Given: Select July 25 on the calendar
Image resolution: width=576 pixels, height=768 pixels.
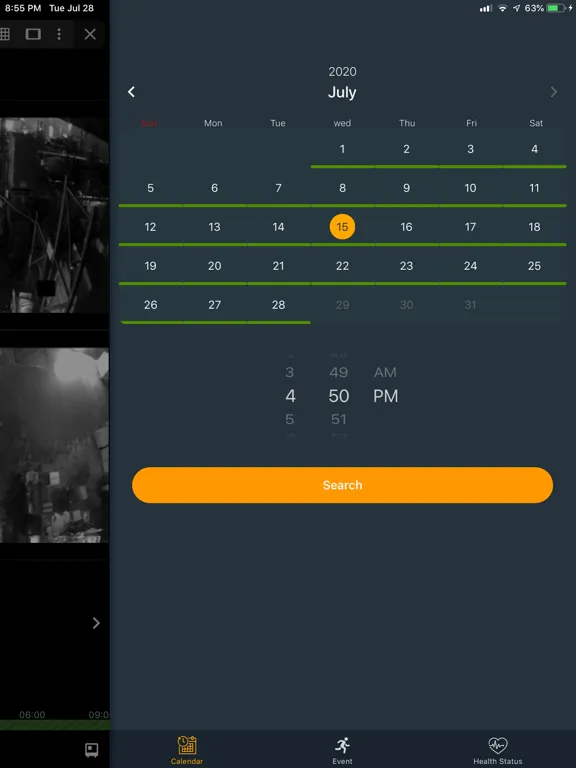Looking at the screenshot, I should [534, 266].
